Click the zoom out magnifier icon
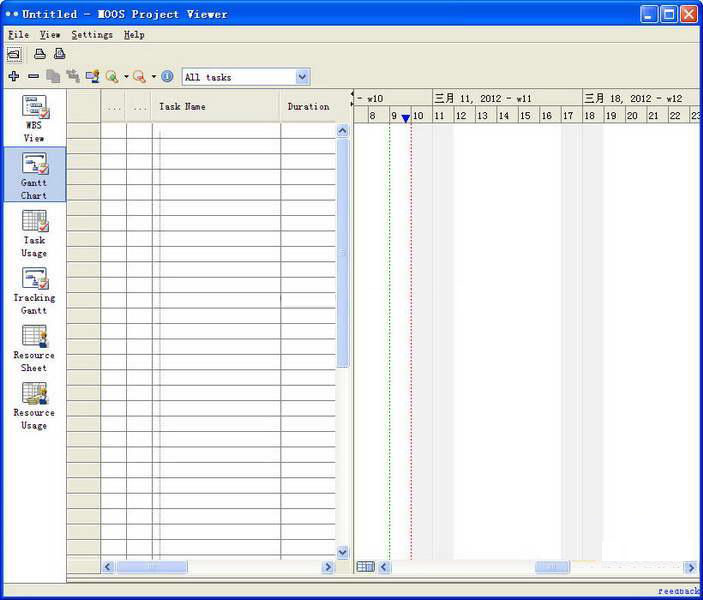The image size is (703, 600). point(139,77)
